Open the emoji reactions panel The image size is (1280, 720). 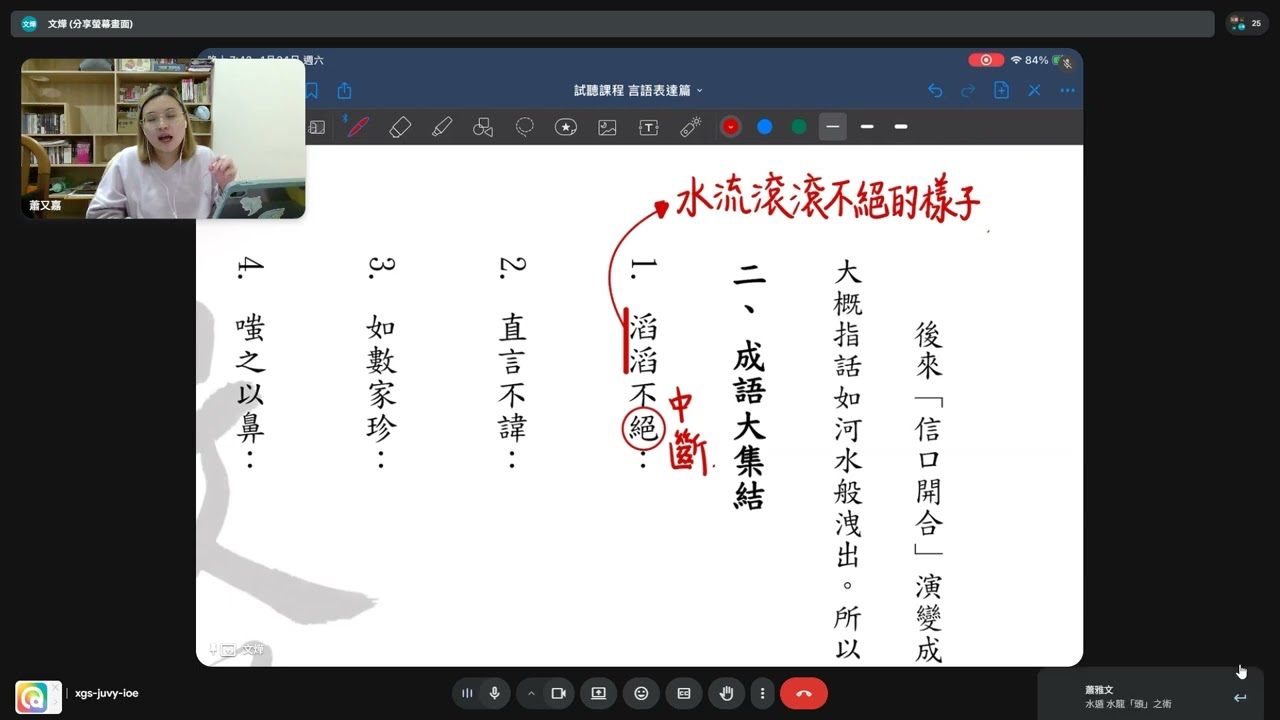[641, 693]
